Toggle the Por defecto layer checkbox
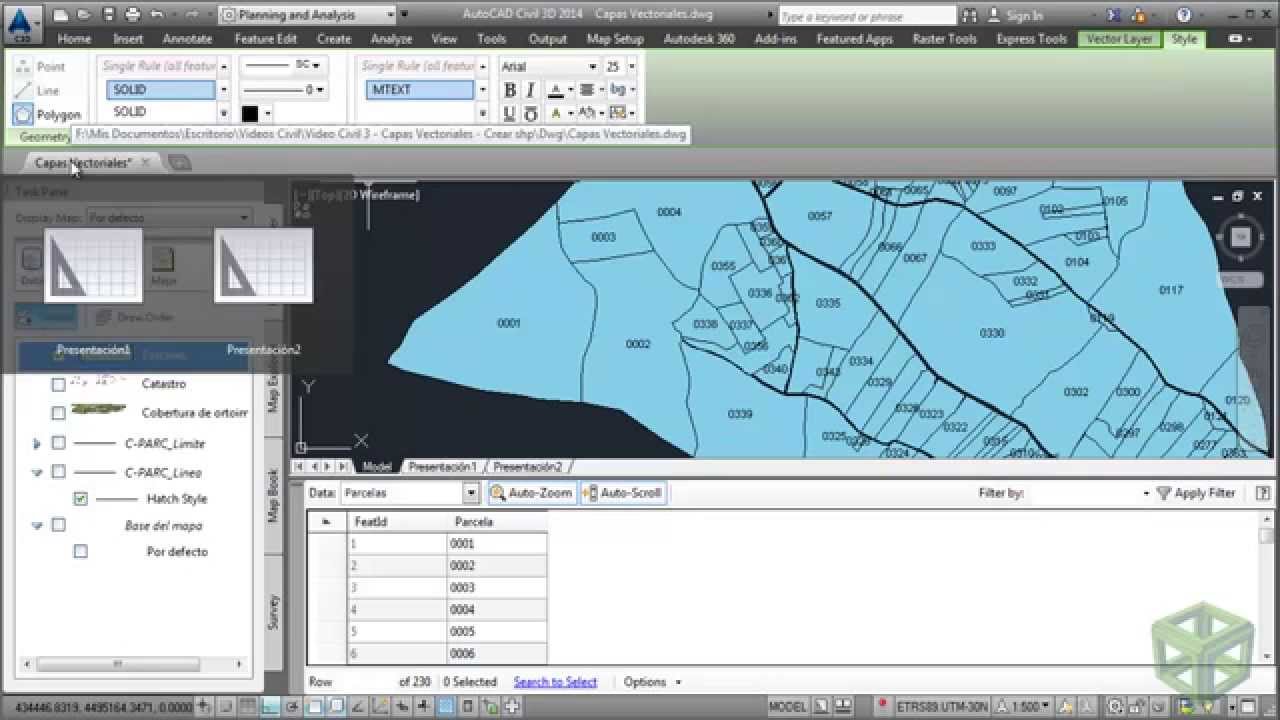1280x720 pixels. point(81,551)
